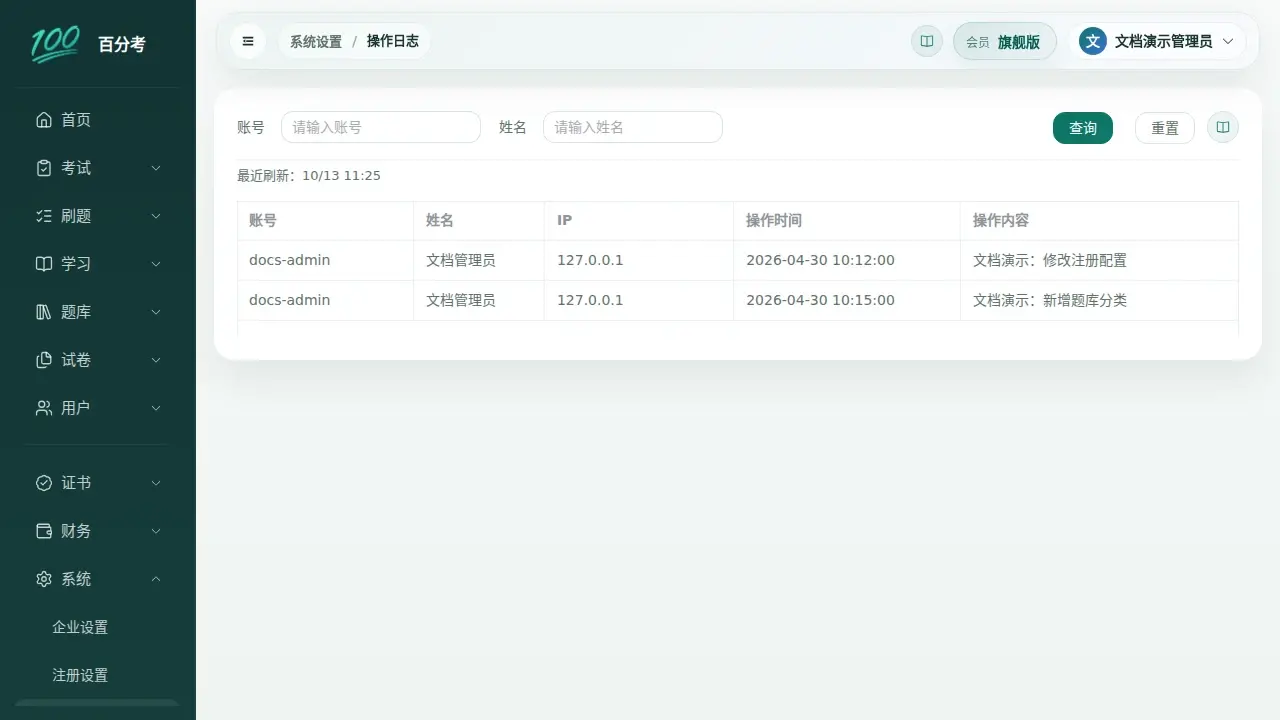The width and height of the screenshot is (1280, 720).
Task: Expand the 试卷 menu chevron
Action: tap(156, 360)
